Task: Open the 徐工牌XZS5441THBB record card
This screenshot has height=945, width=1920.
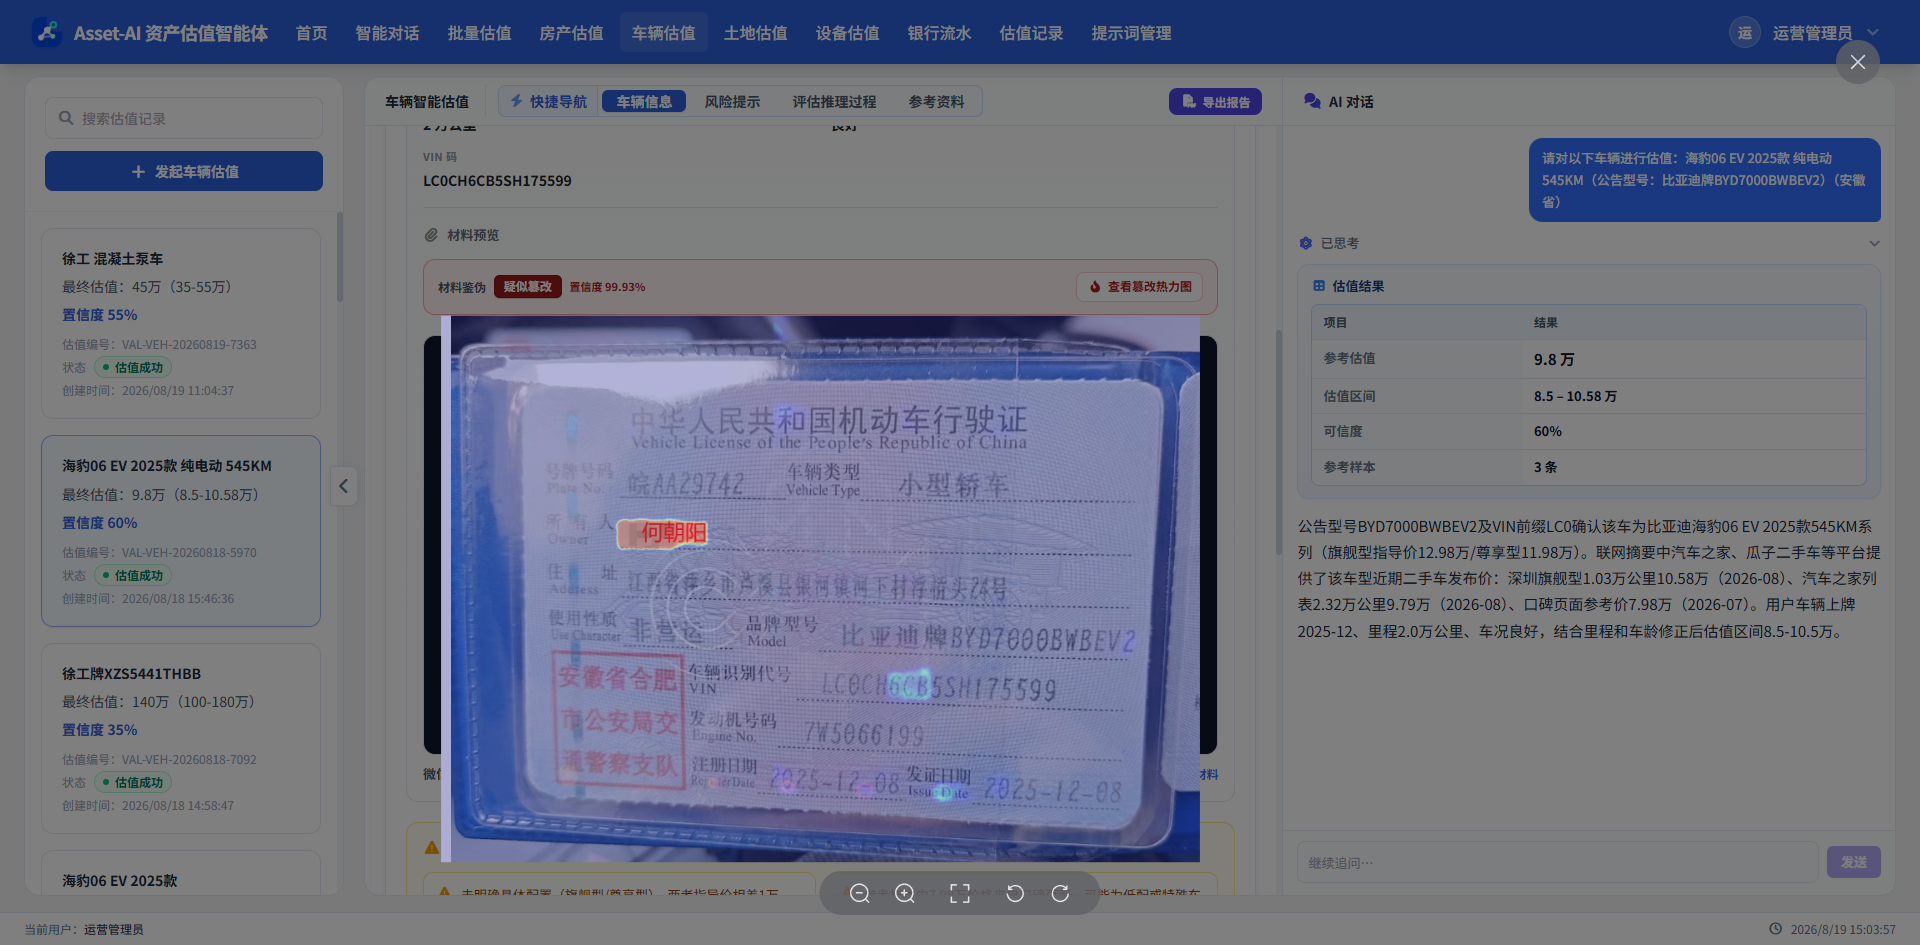Action: (181, 738)
